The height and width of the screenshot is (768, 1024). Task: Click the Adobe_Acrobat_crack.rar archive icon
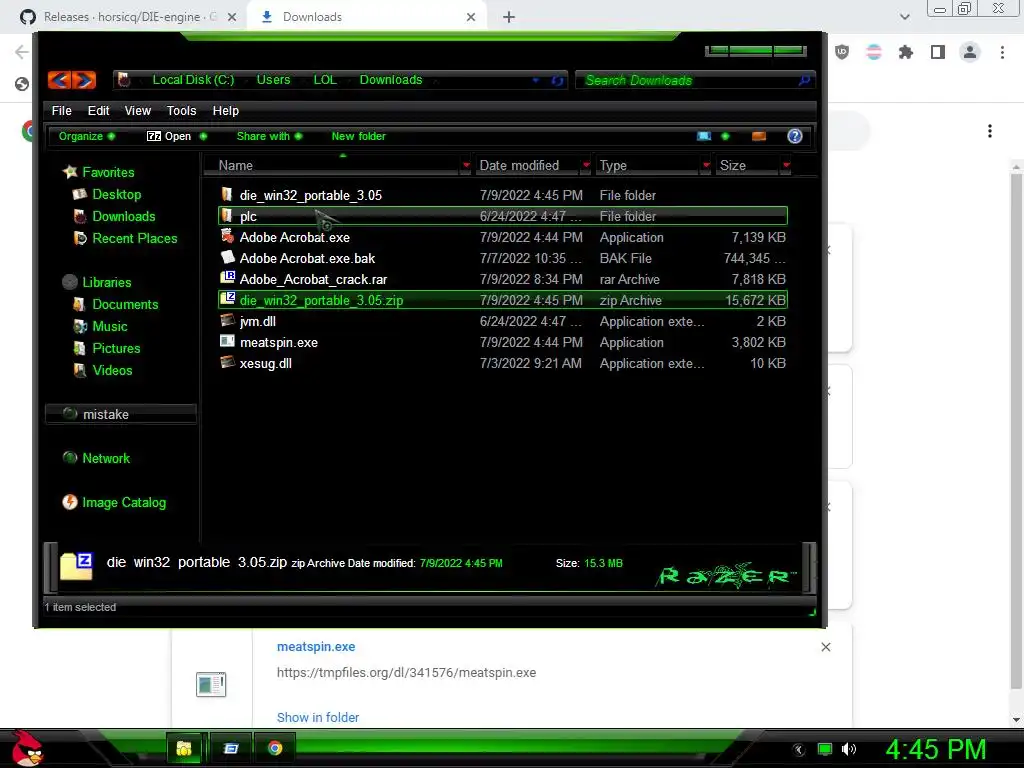[227, 278]
